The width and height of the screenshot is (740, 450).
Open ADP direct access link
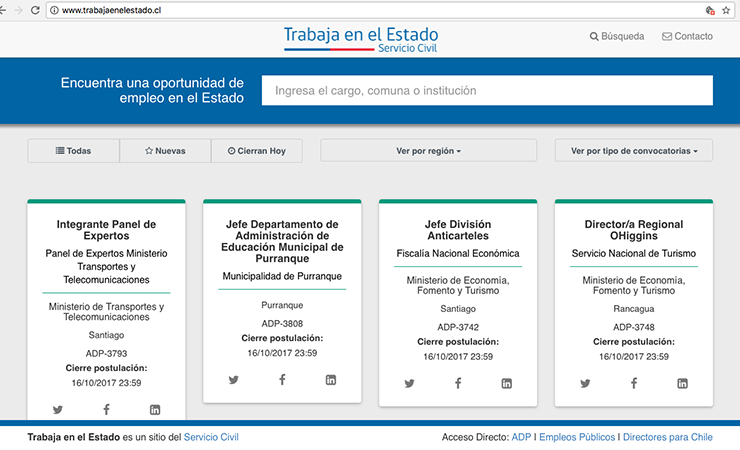[521, 437]
